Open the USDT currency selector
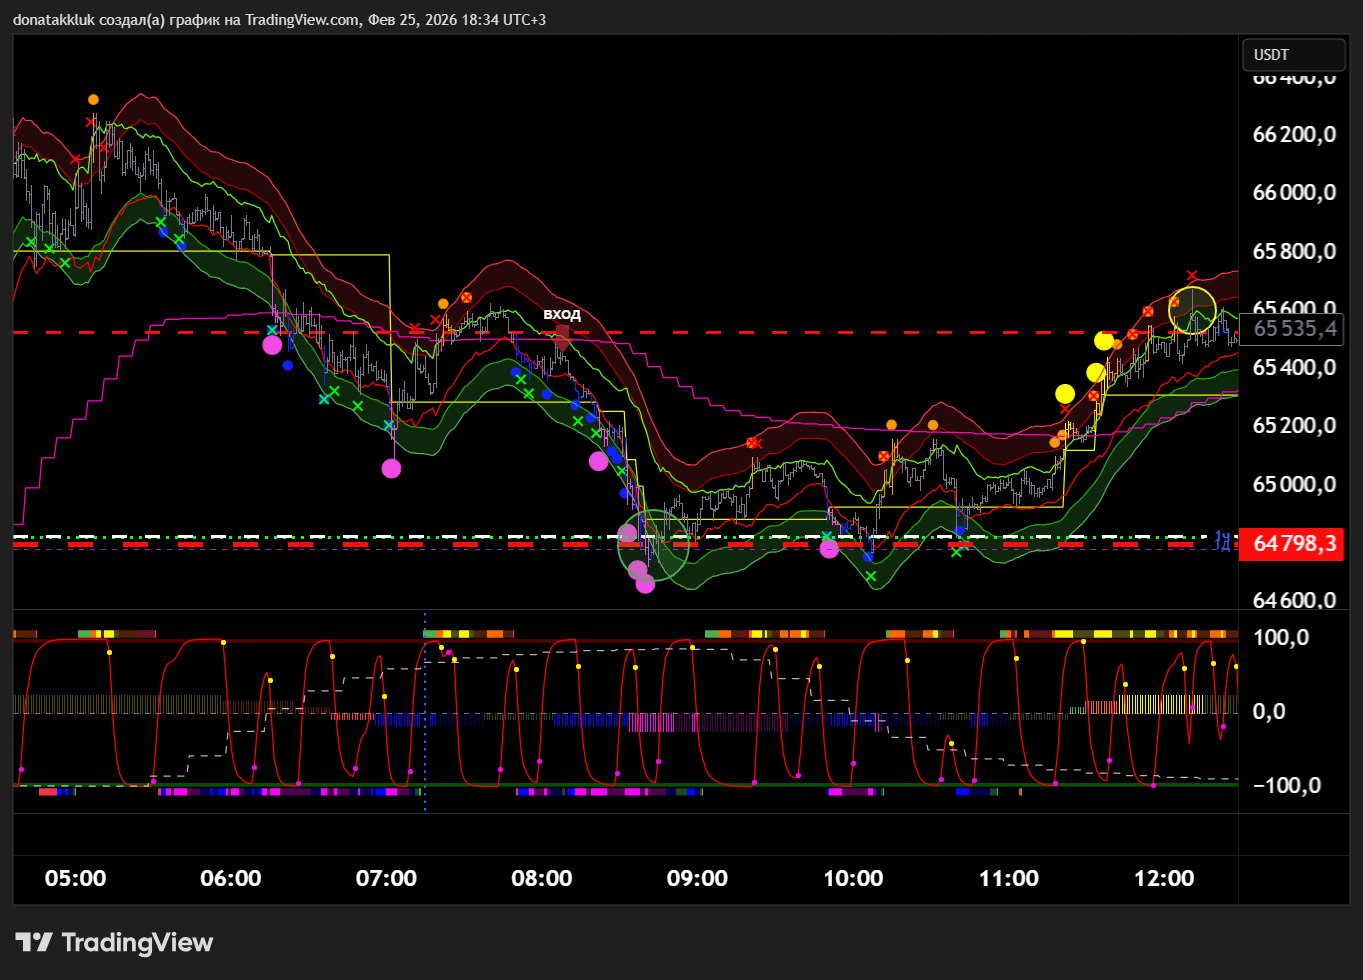The height and width of the screenshot is (980, 1363). (1291, 55)
